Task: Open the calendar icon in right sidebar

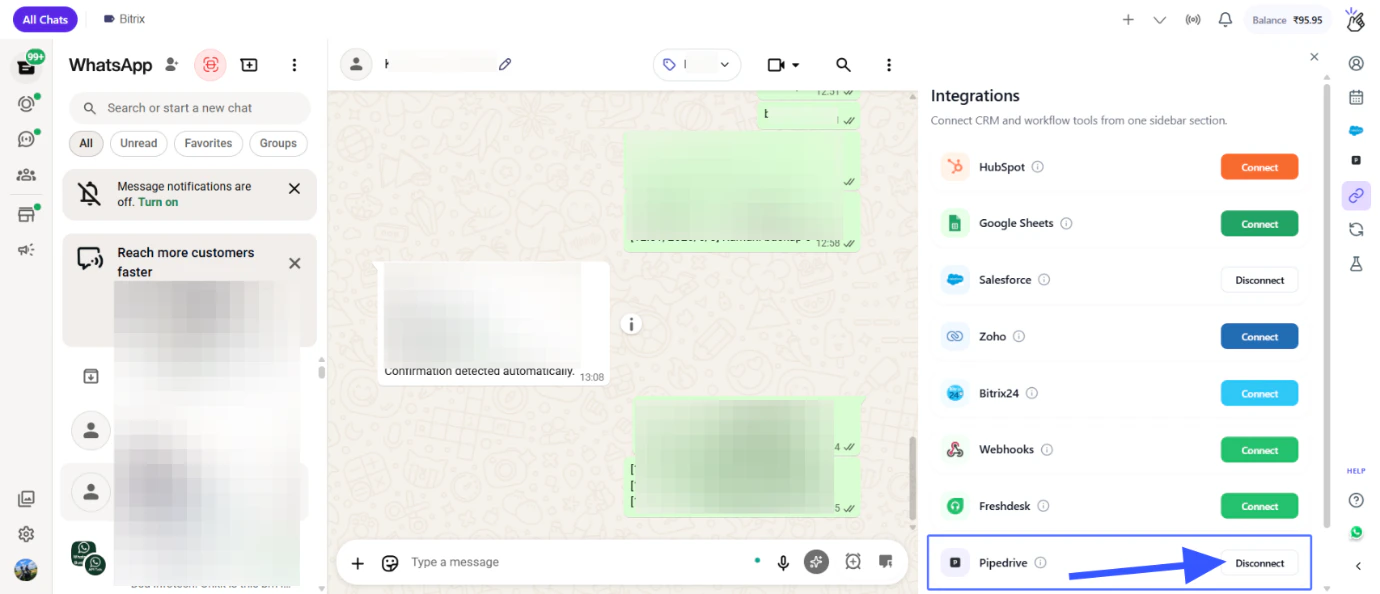Action: point(1356,97)
